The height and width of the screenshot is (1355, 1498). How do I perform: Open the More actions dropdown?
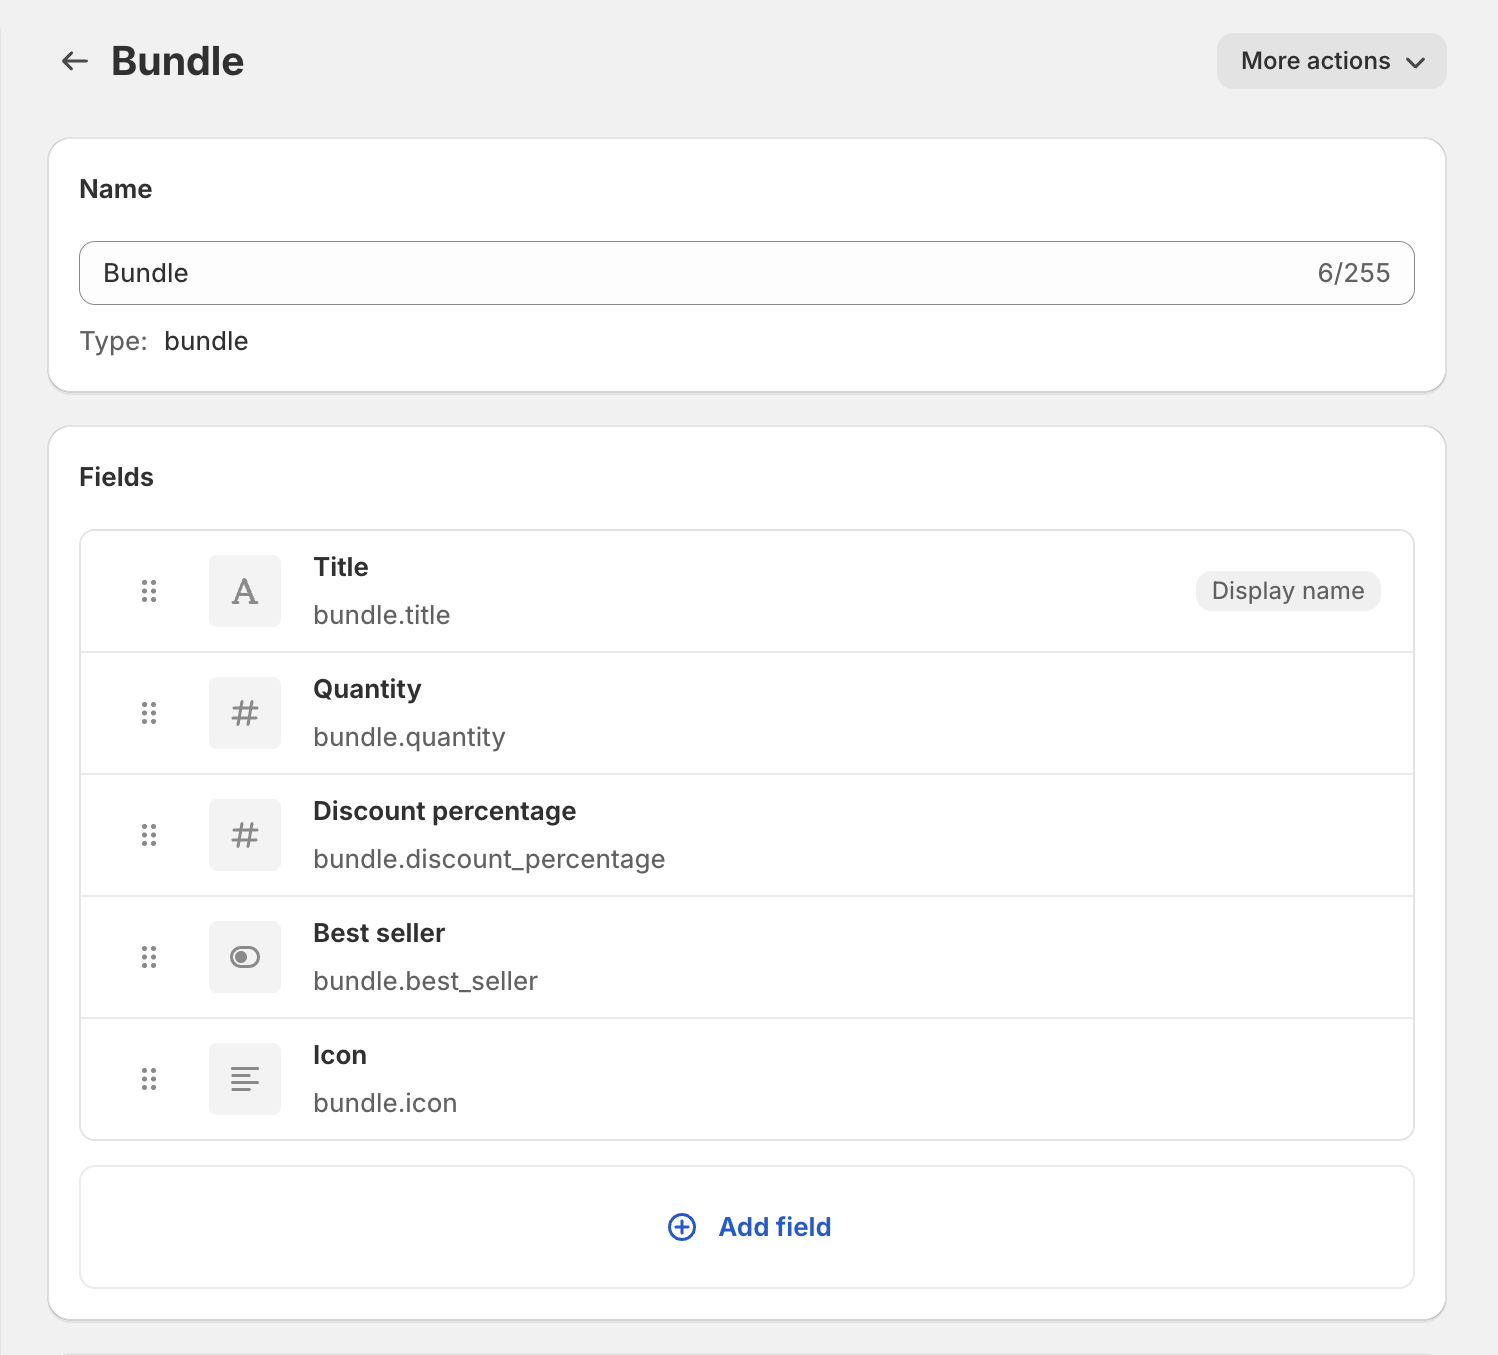point(1331,61)
